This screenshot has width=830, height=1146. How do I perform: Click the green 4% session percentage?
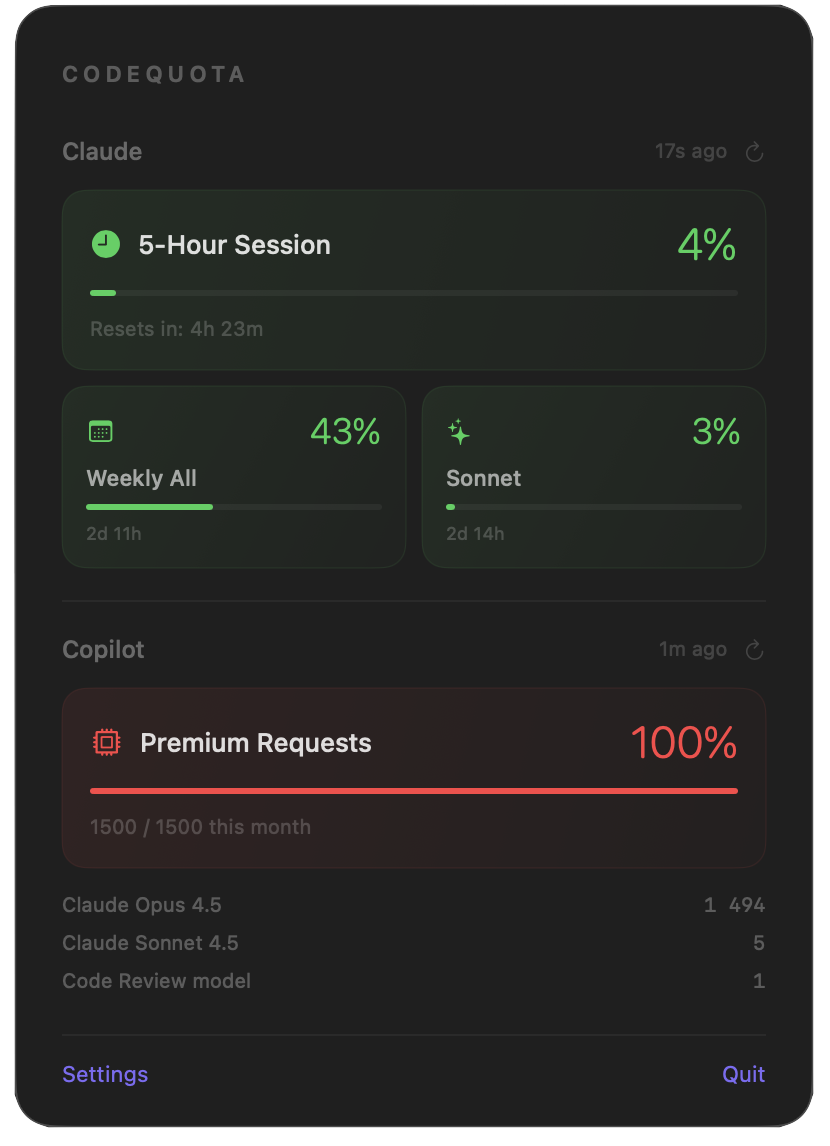click(705, 244)
